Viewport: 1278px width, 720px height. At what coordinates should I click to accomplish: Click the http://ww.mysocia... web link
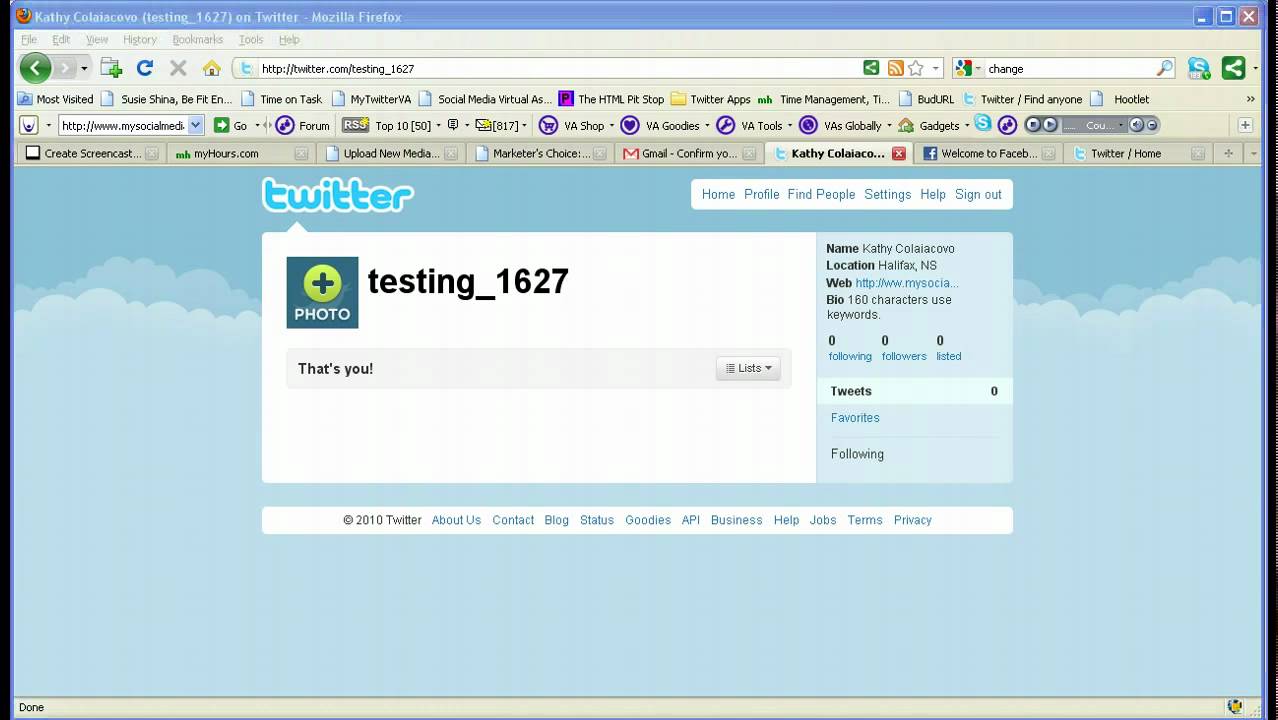907,283
